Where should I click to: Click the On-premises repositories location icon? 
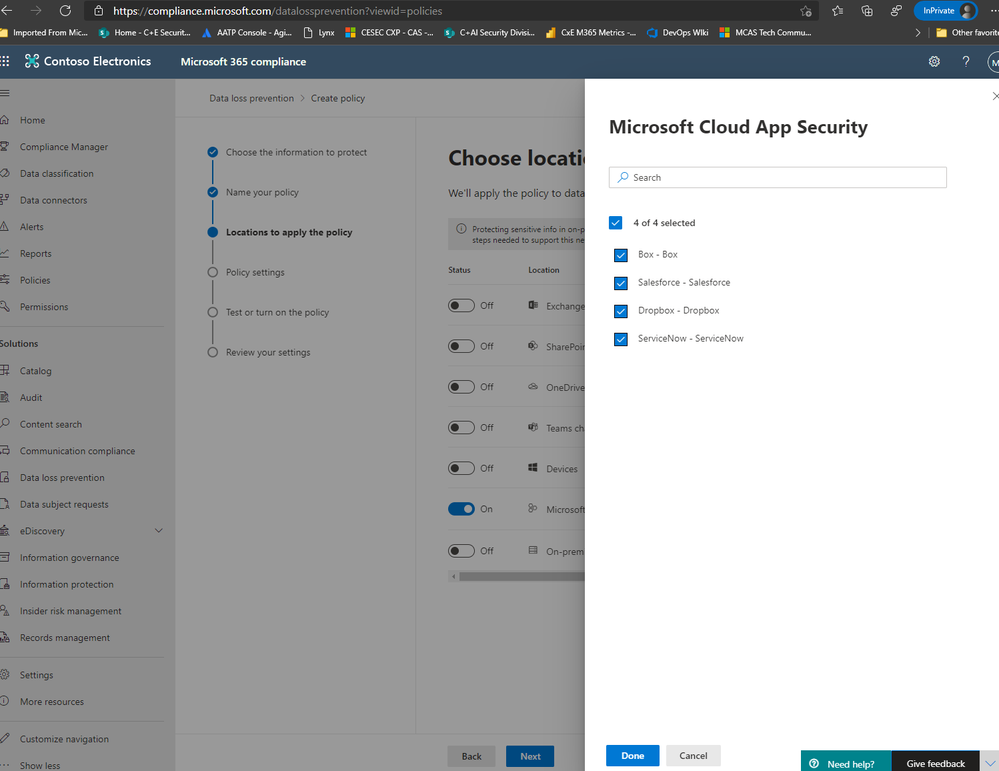(x=533, y=551)
